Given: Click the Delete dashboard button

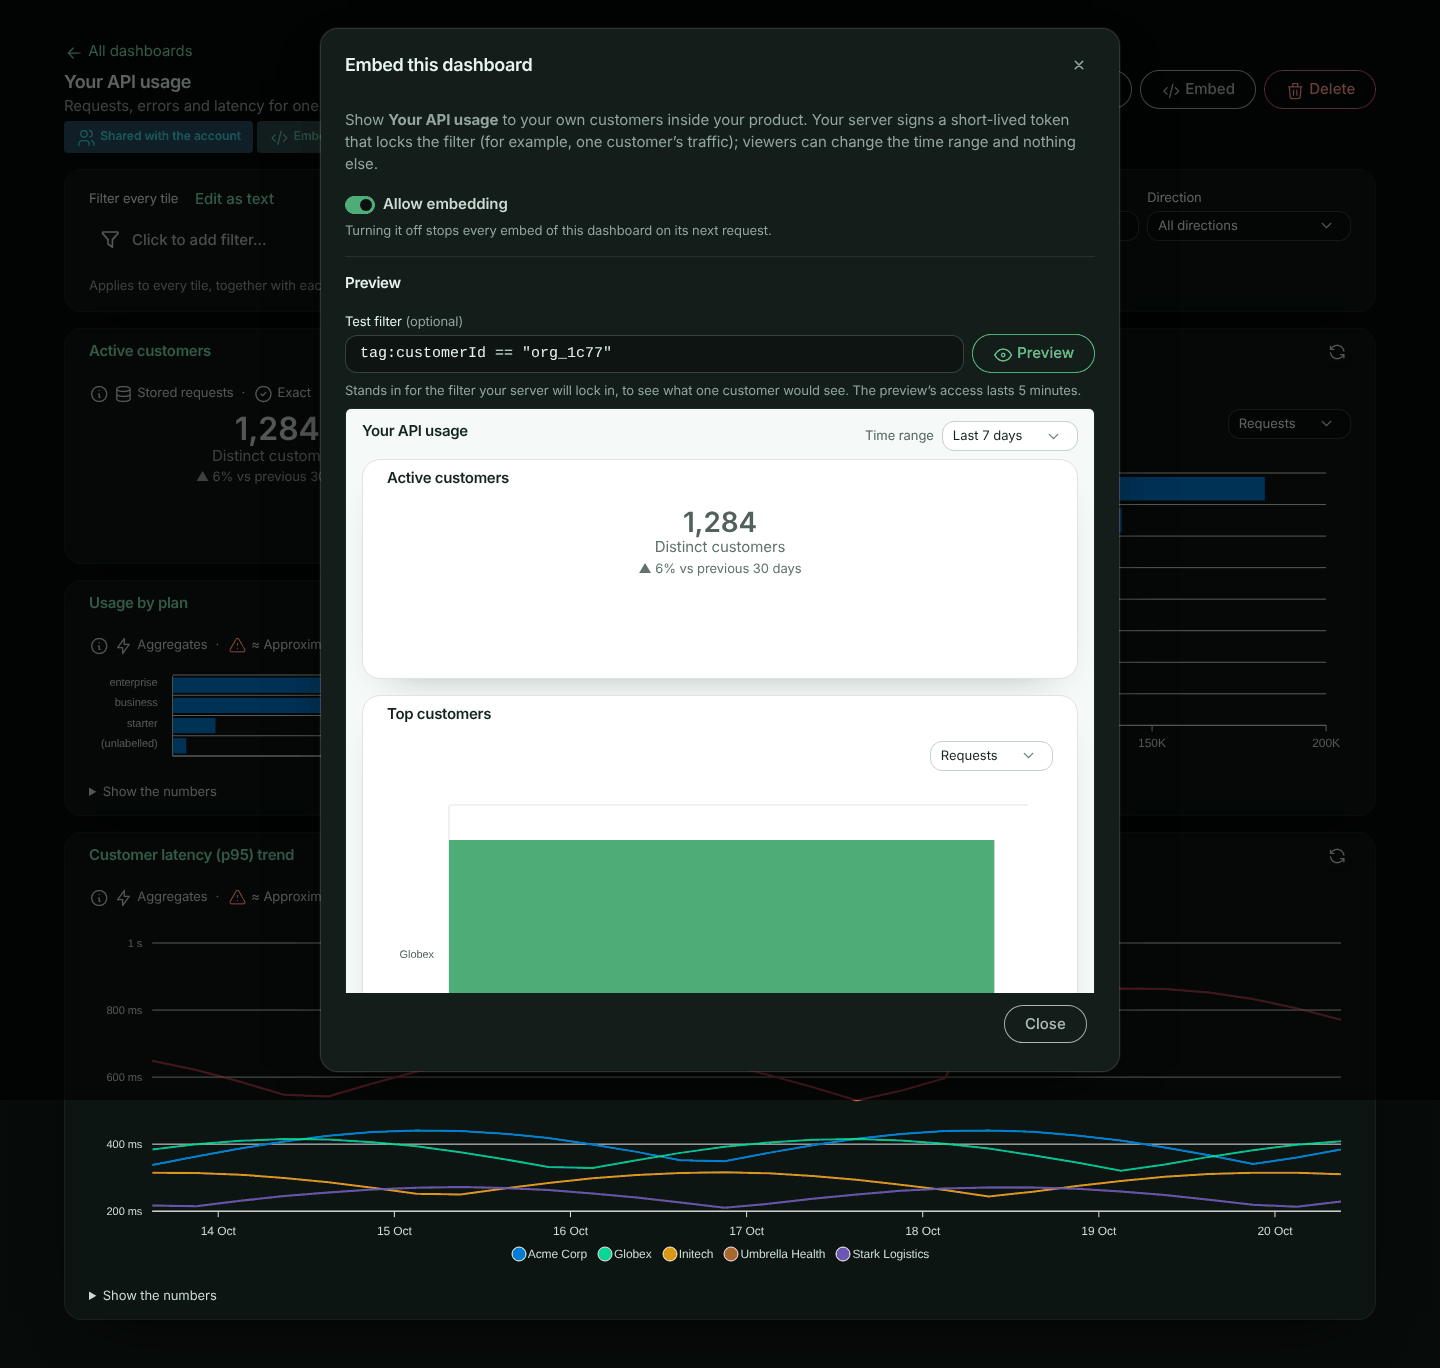Looking at the screenshot, I should [1320, 90].
